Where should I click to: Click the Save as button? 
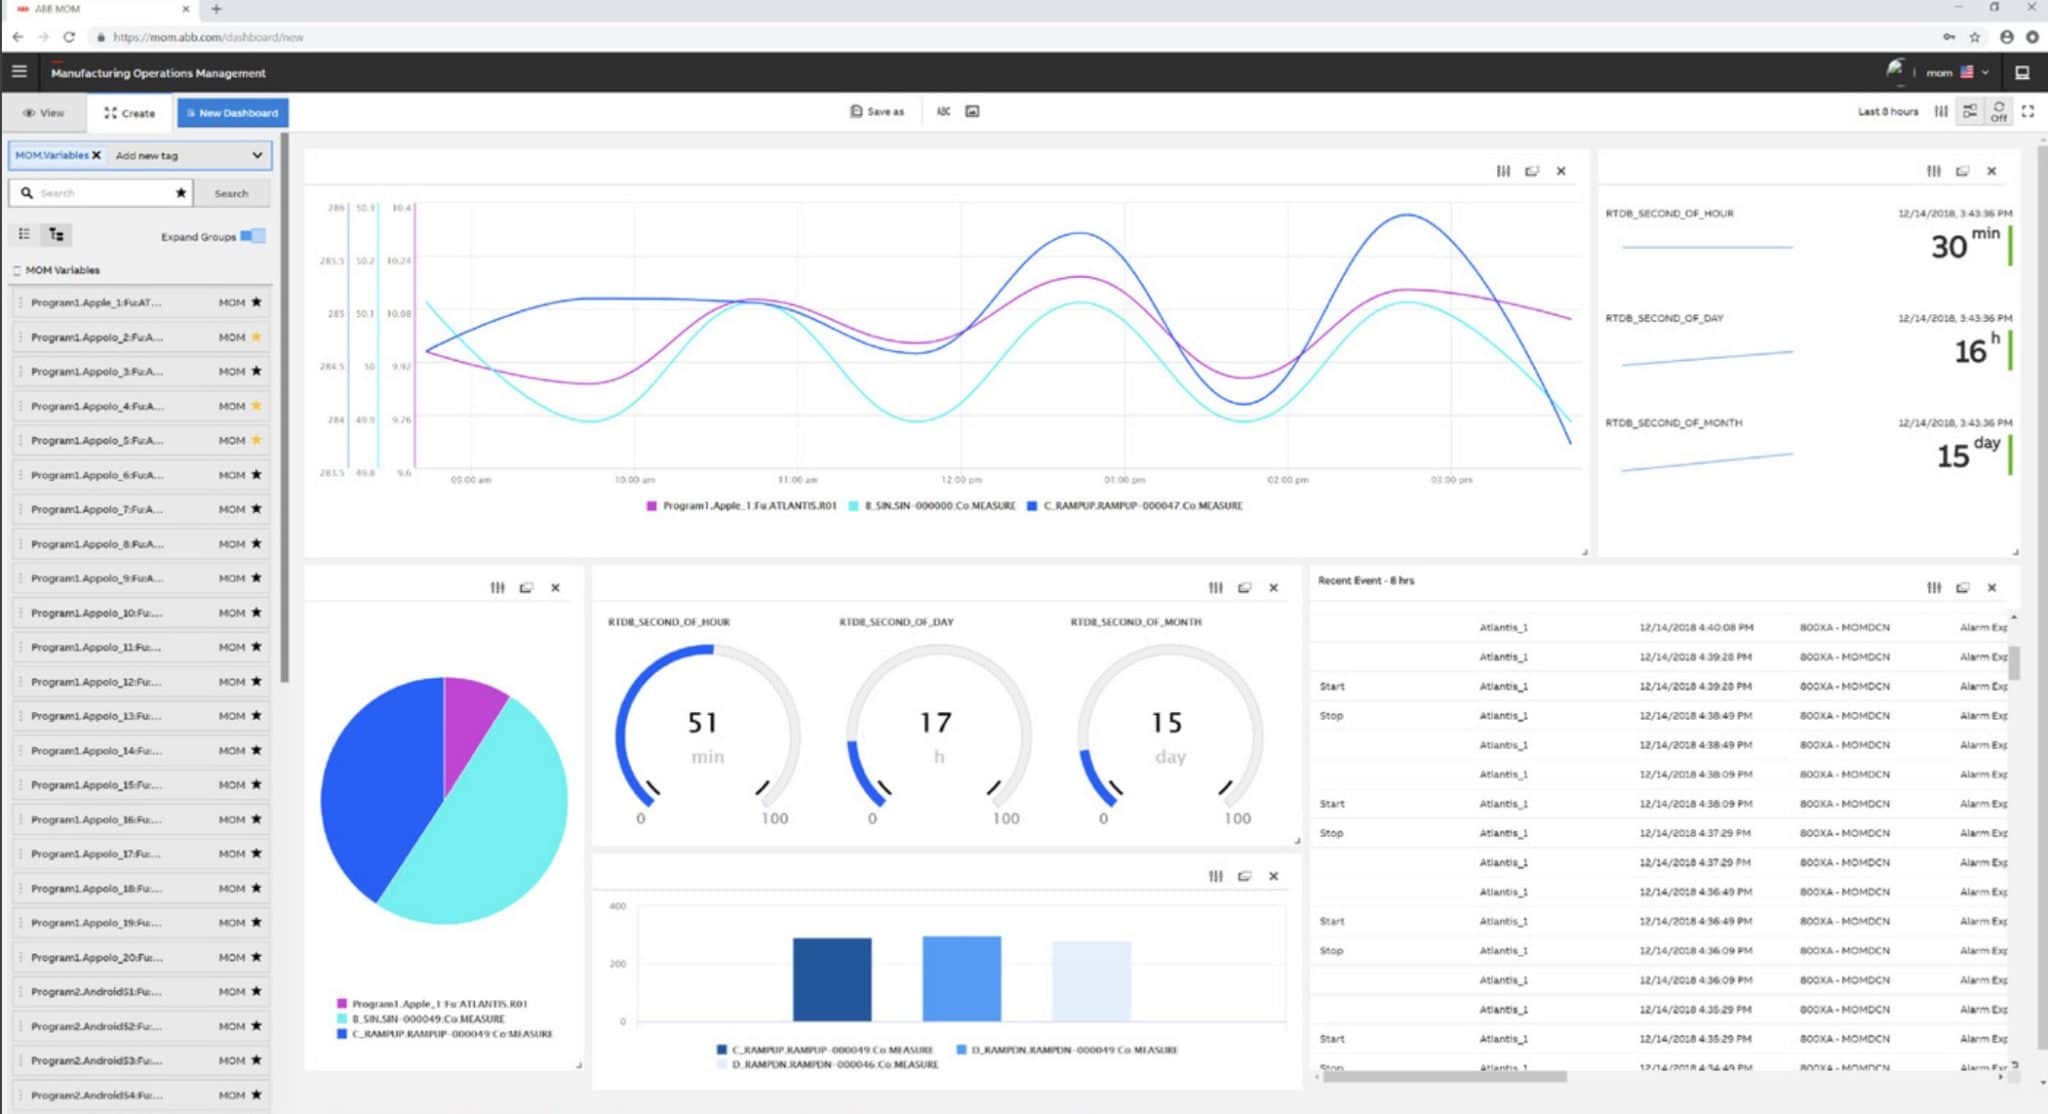tap(876, 112)
